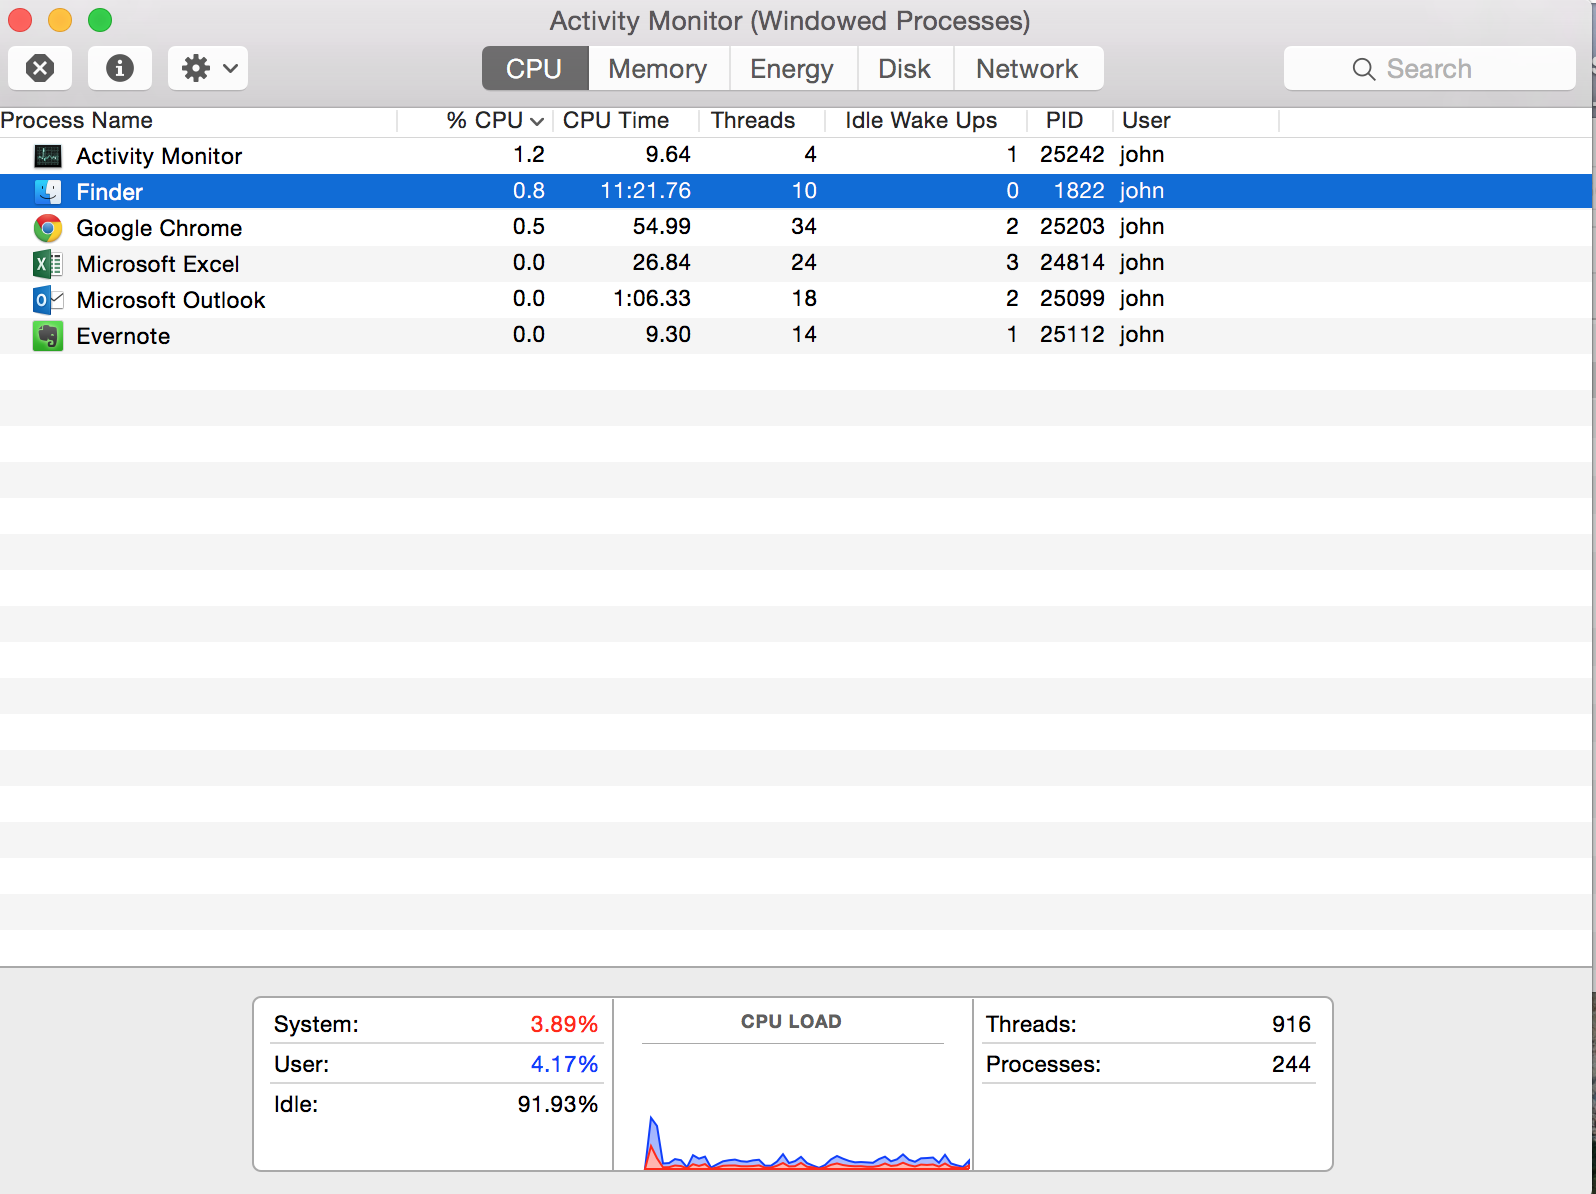Select the Finder process name
Viewport: 1596px width, 1194px height.
tap(110, 192)
